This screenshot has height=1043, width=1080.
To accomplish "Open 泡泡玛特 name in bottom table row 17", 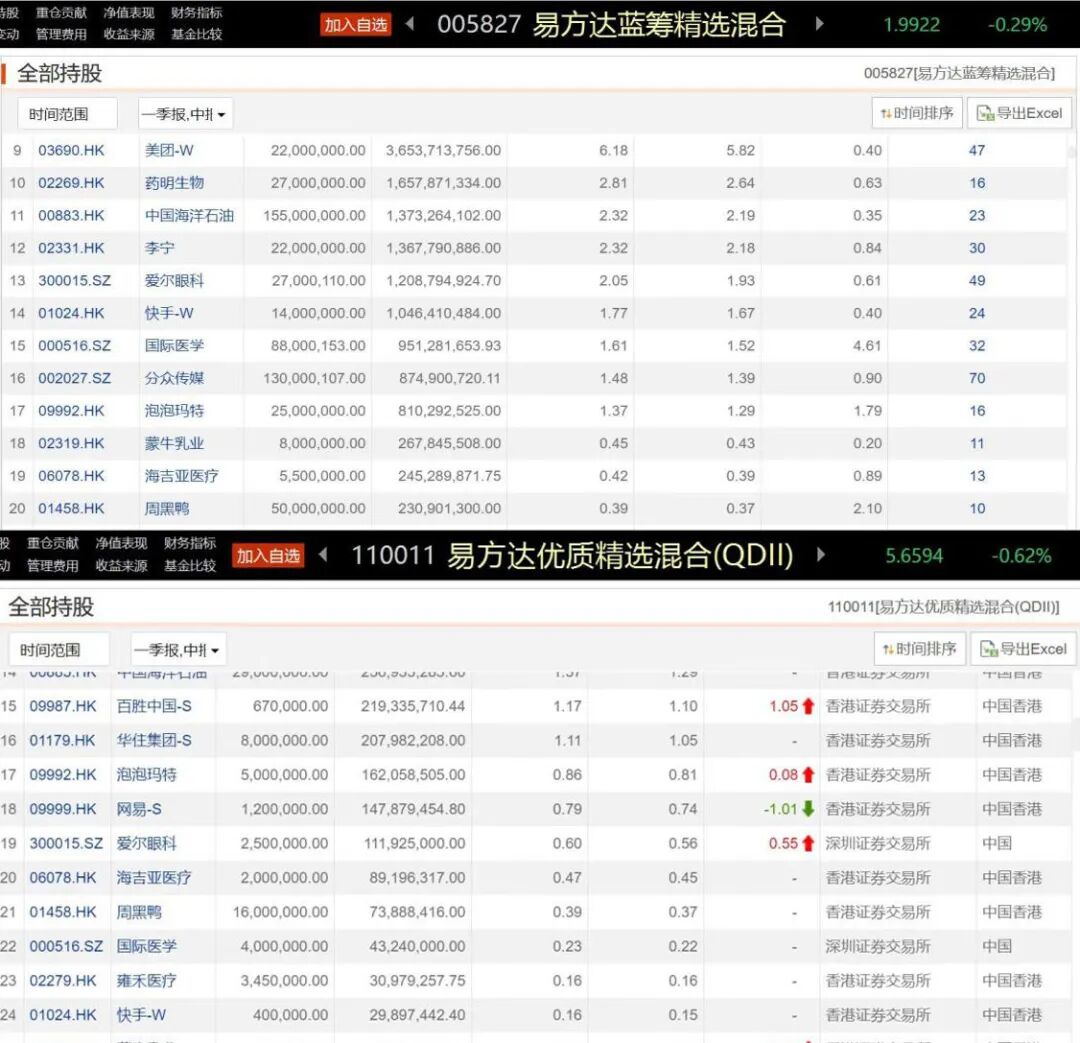I will [146, 774].
